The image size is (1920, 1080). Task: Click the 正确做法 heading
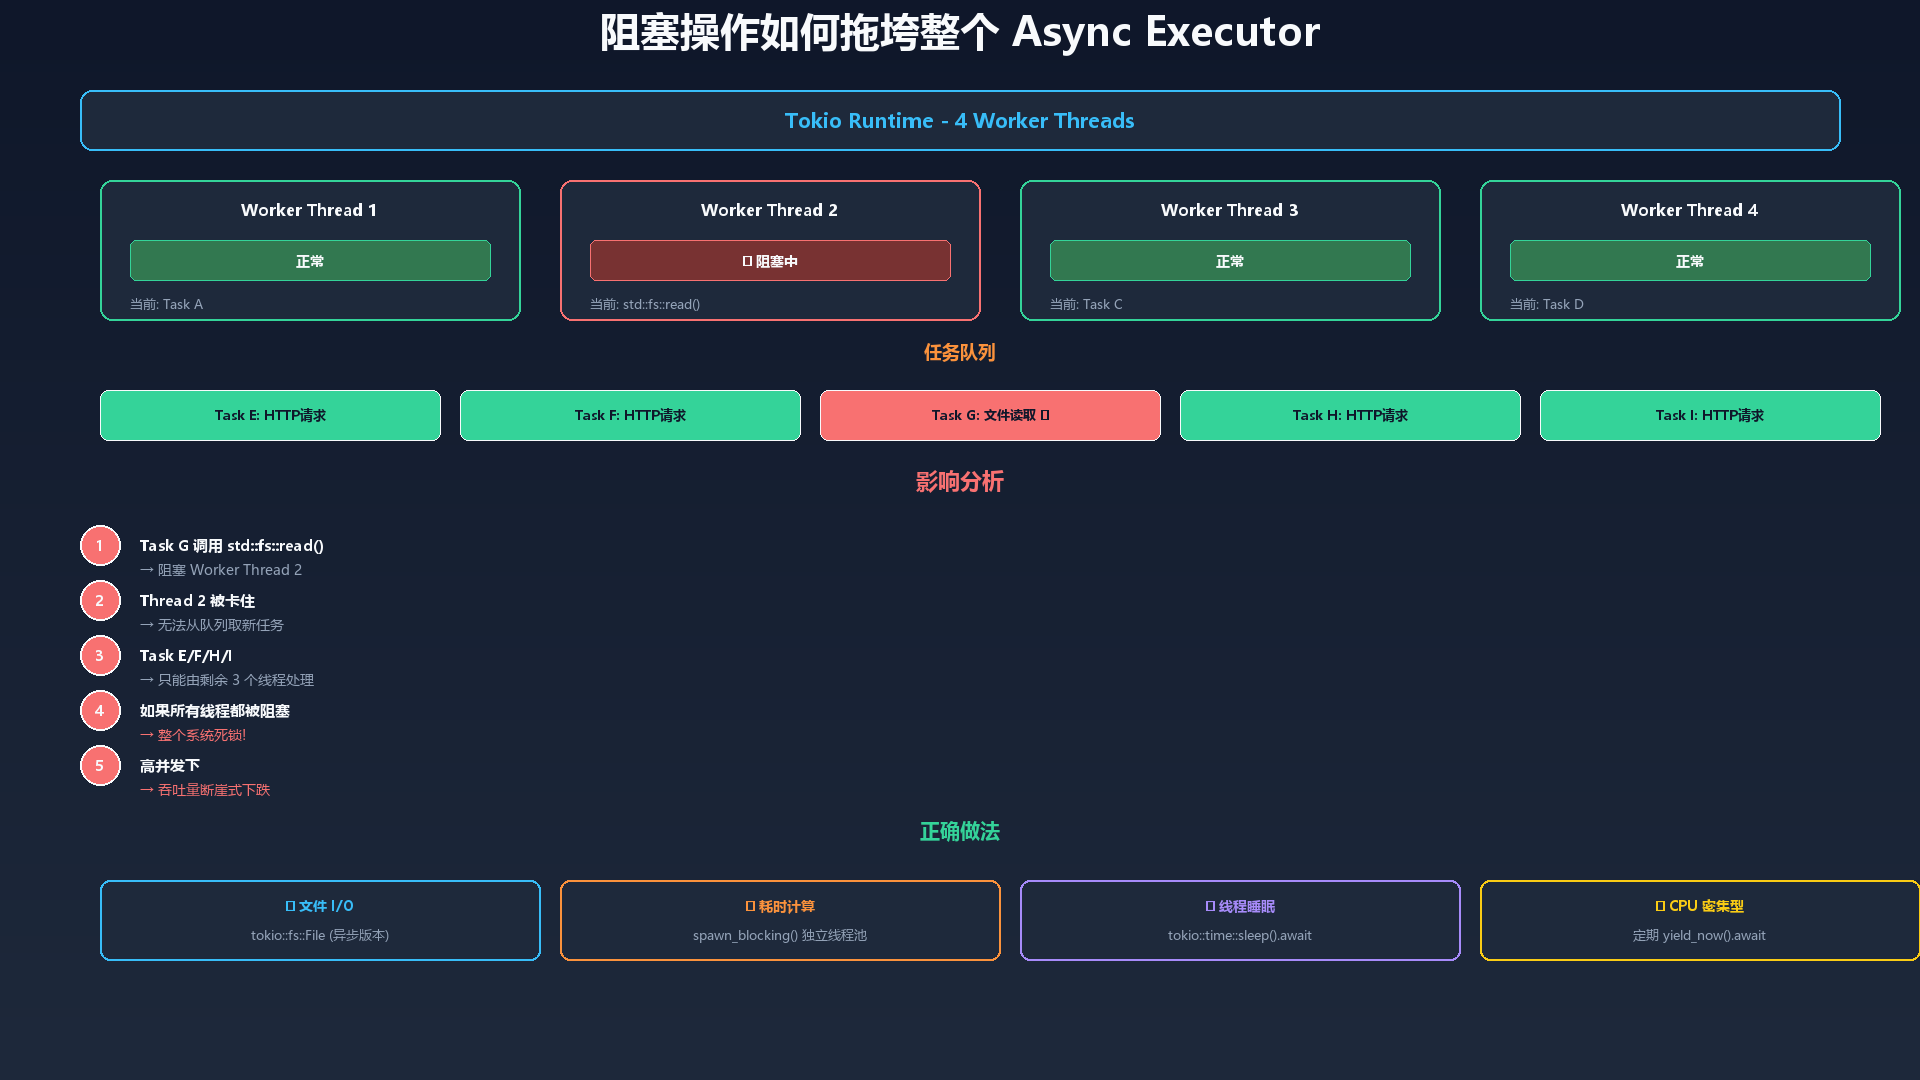point(959,832)
